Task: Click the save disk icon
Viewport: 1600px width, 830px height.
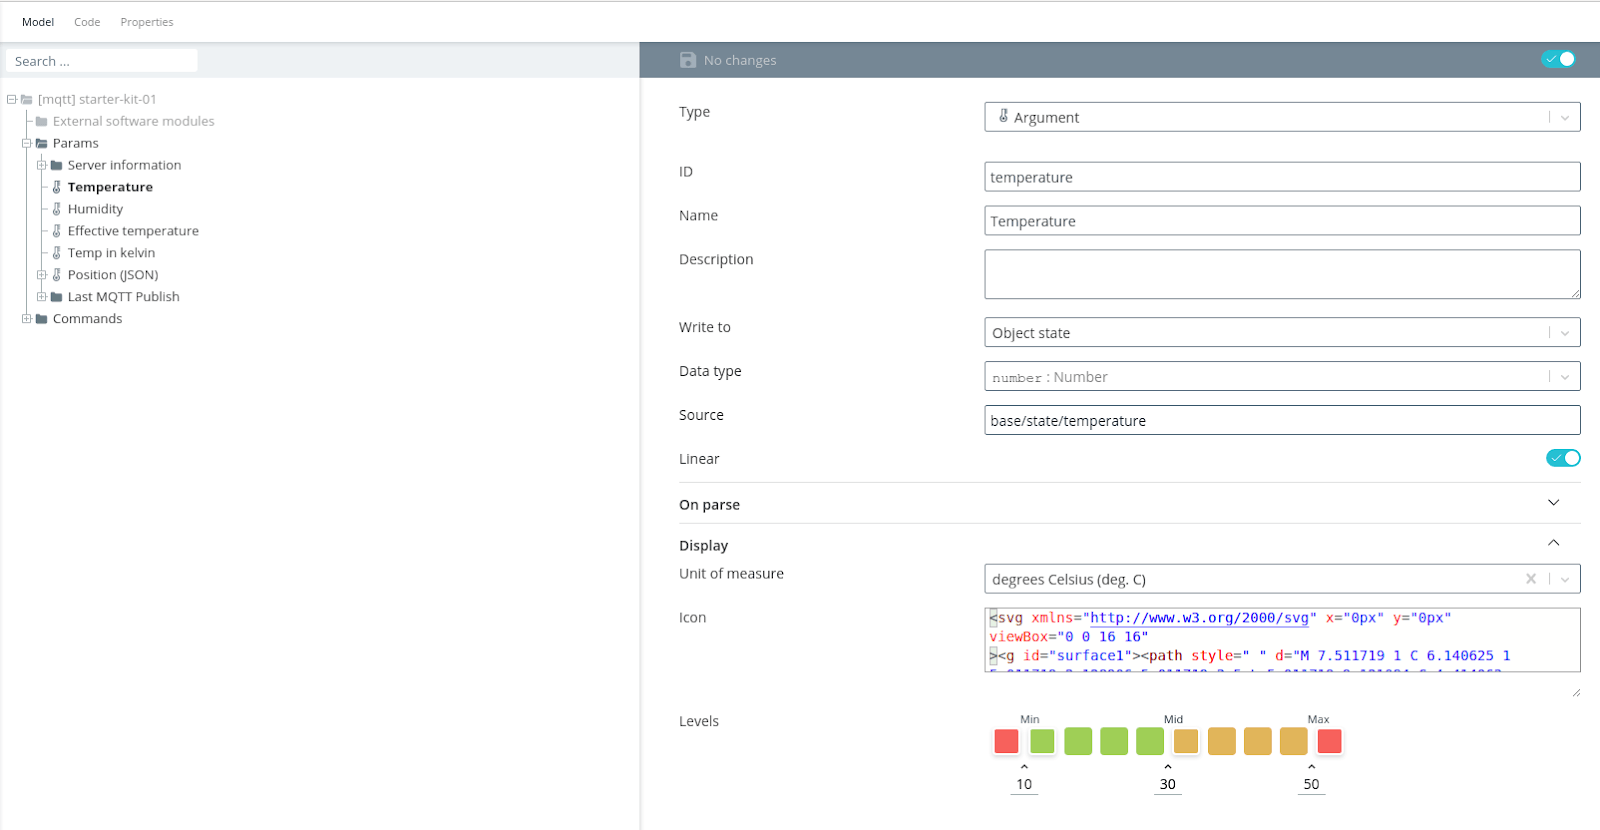Action: click(x=688, y=60)
